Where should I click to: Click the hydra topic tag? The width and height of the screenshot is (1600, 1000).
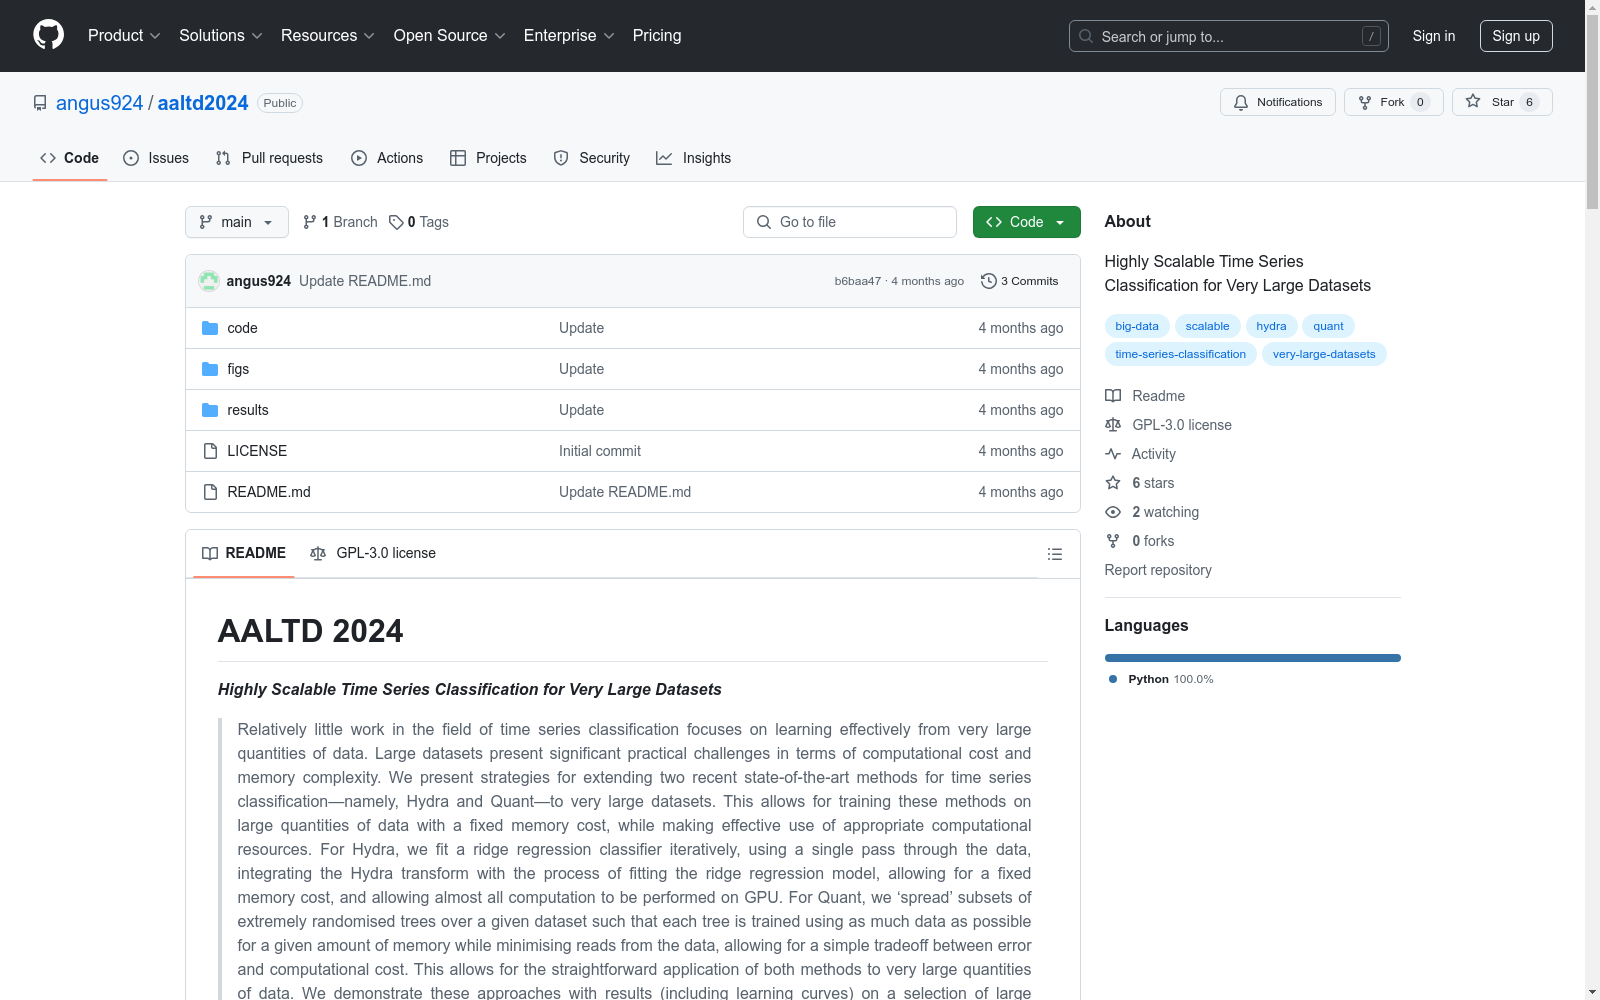[x=1271, y=326]
